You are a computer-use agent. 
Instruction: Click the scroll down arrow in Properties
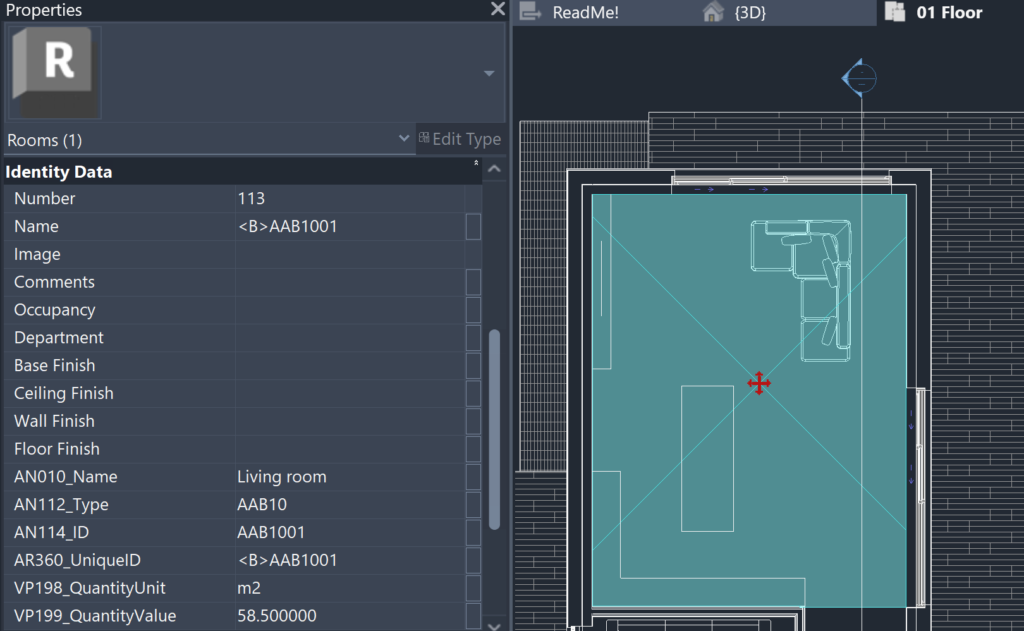click(494, 624)
